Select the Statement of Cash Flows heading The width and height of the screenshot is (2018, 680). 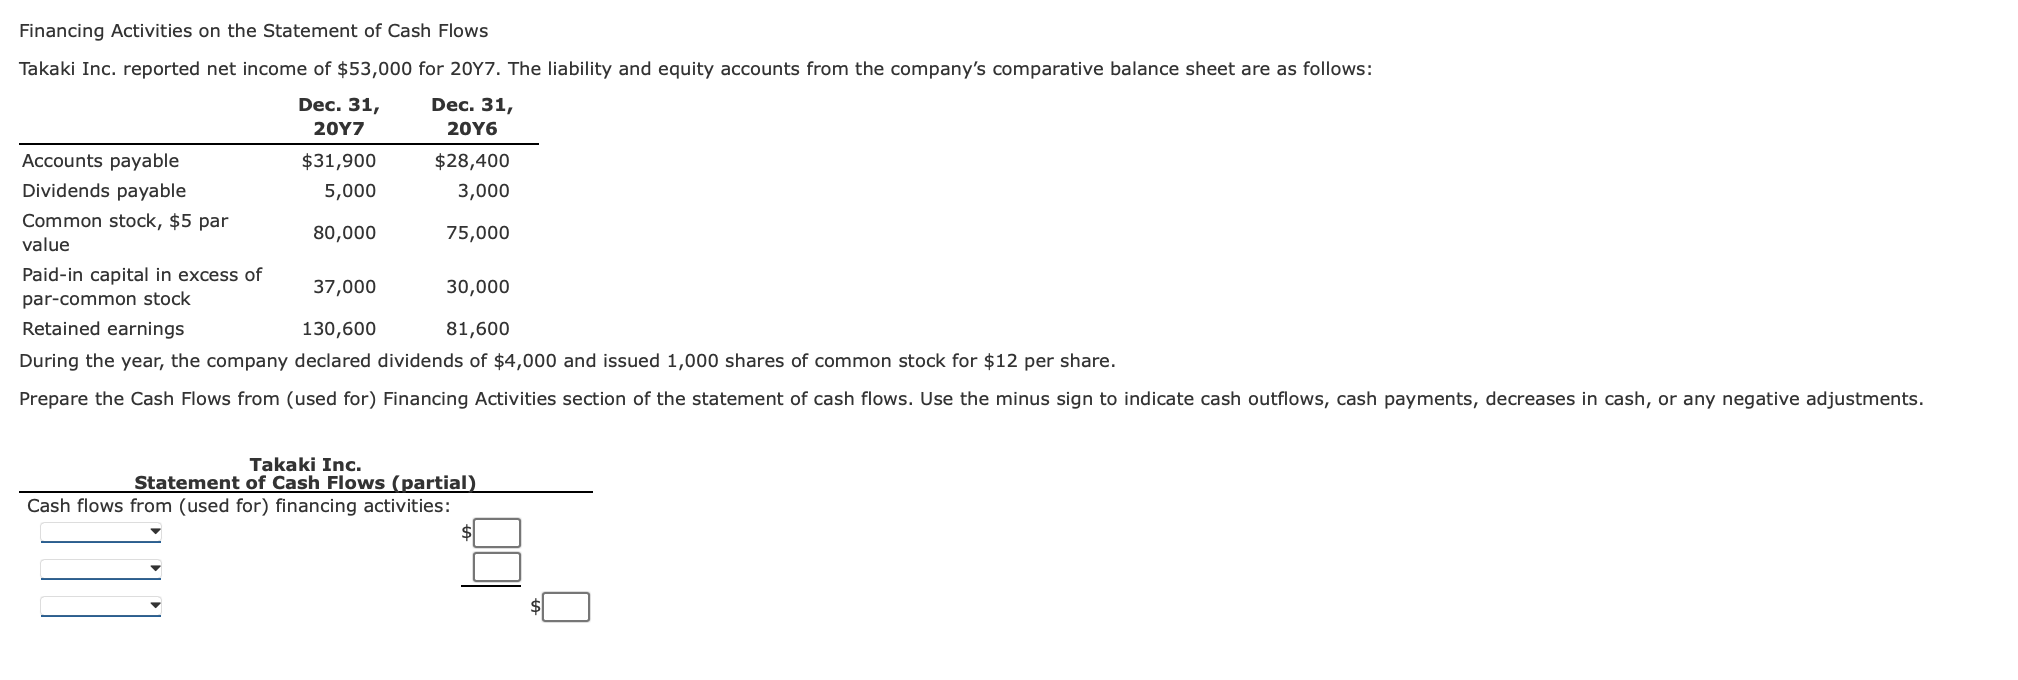click(305, 482)
